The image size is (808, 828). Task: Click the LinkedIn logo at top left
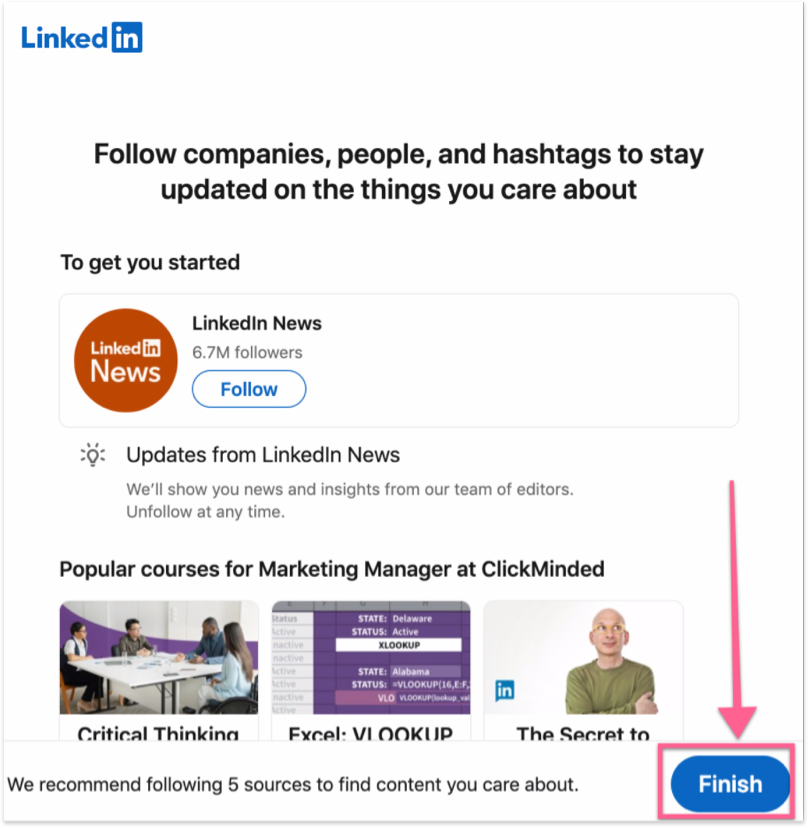point(82,37)
